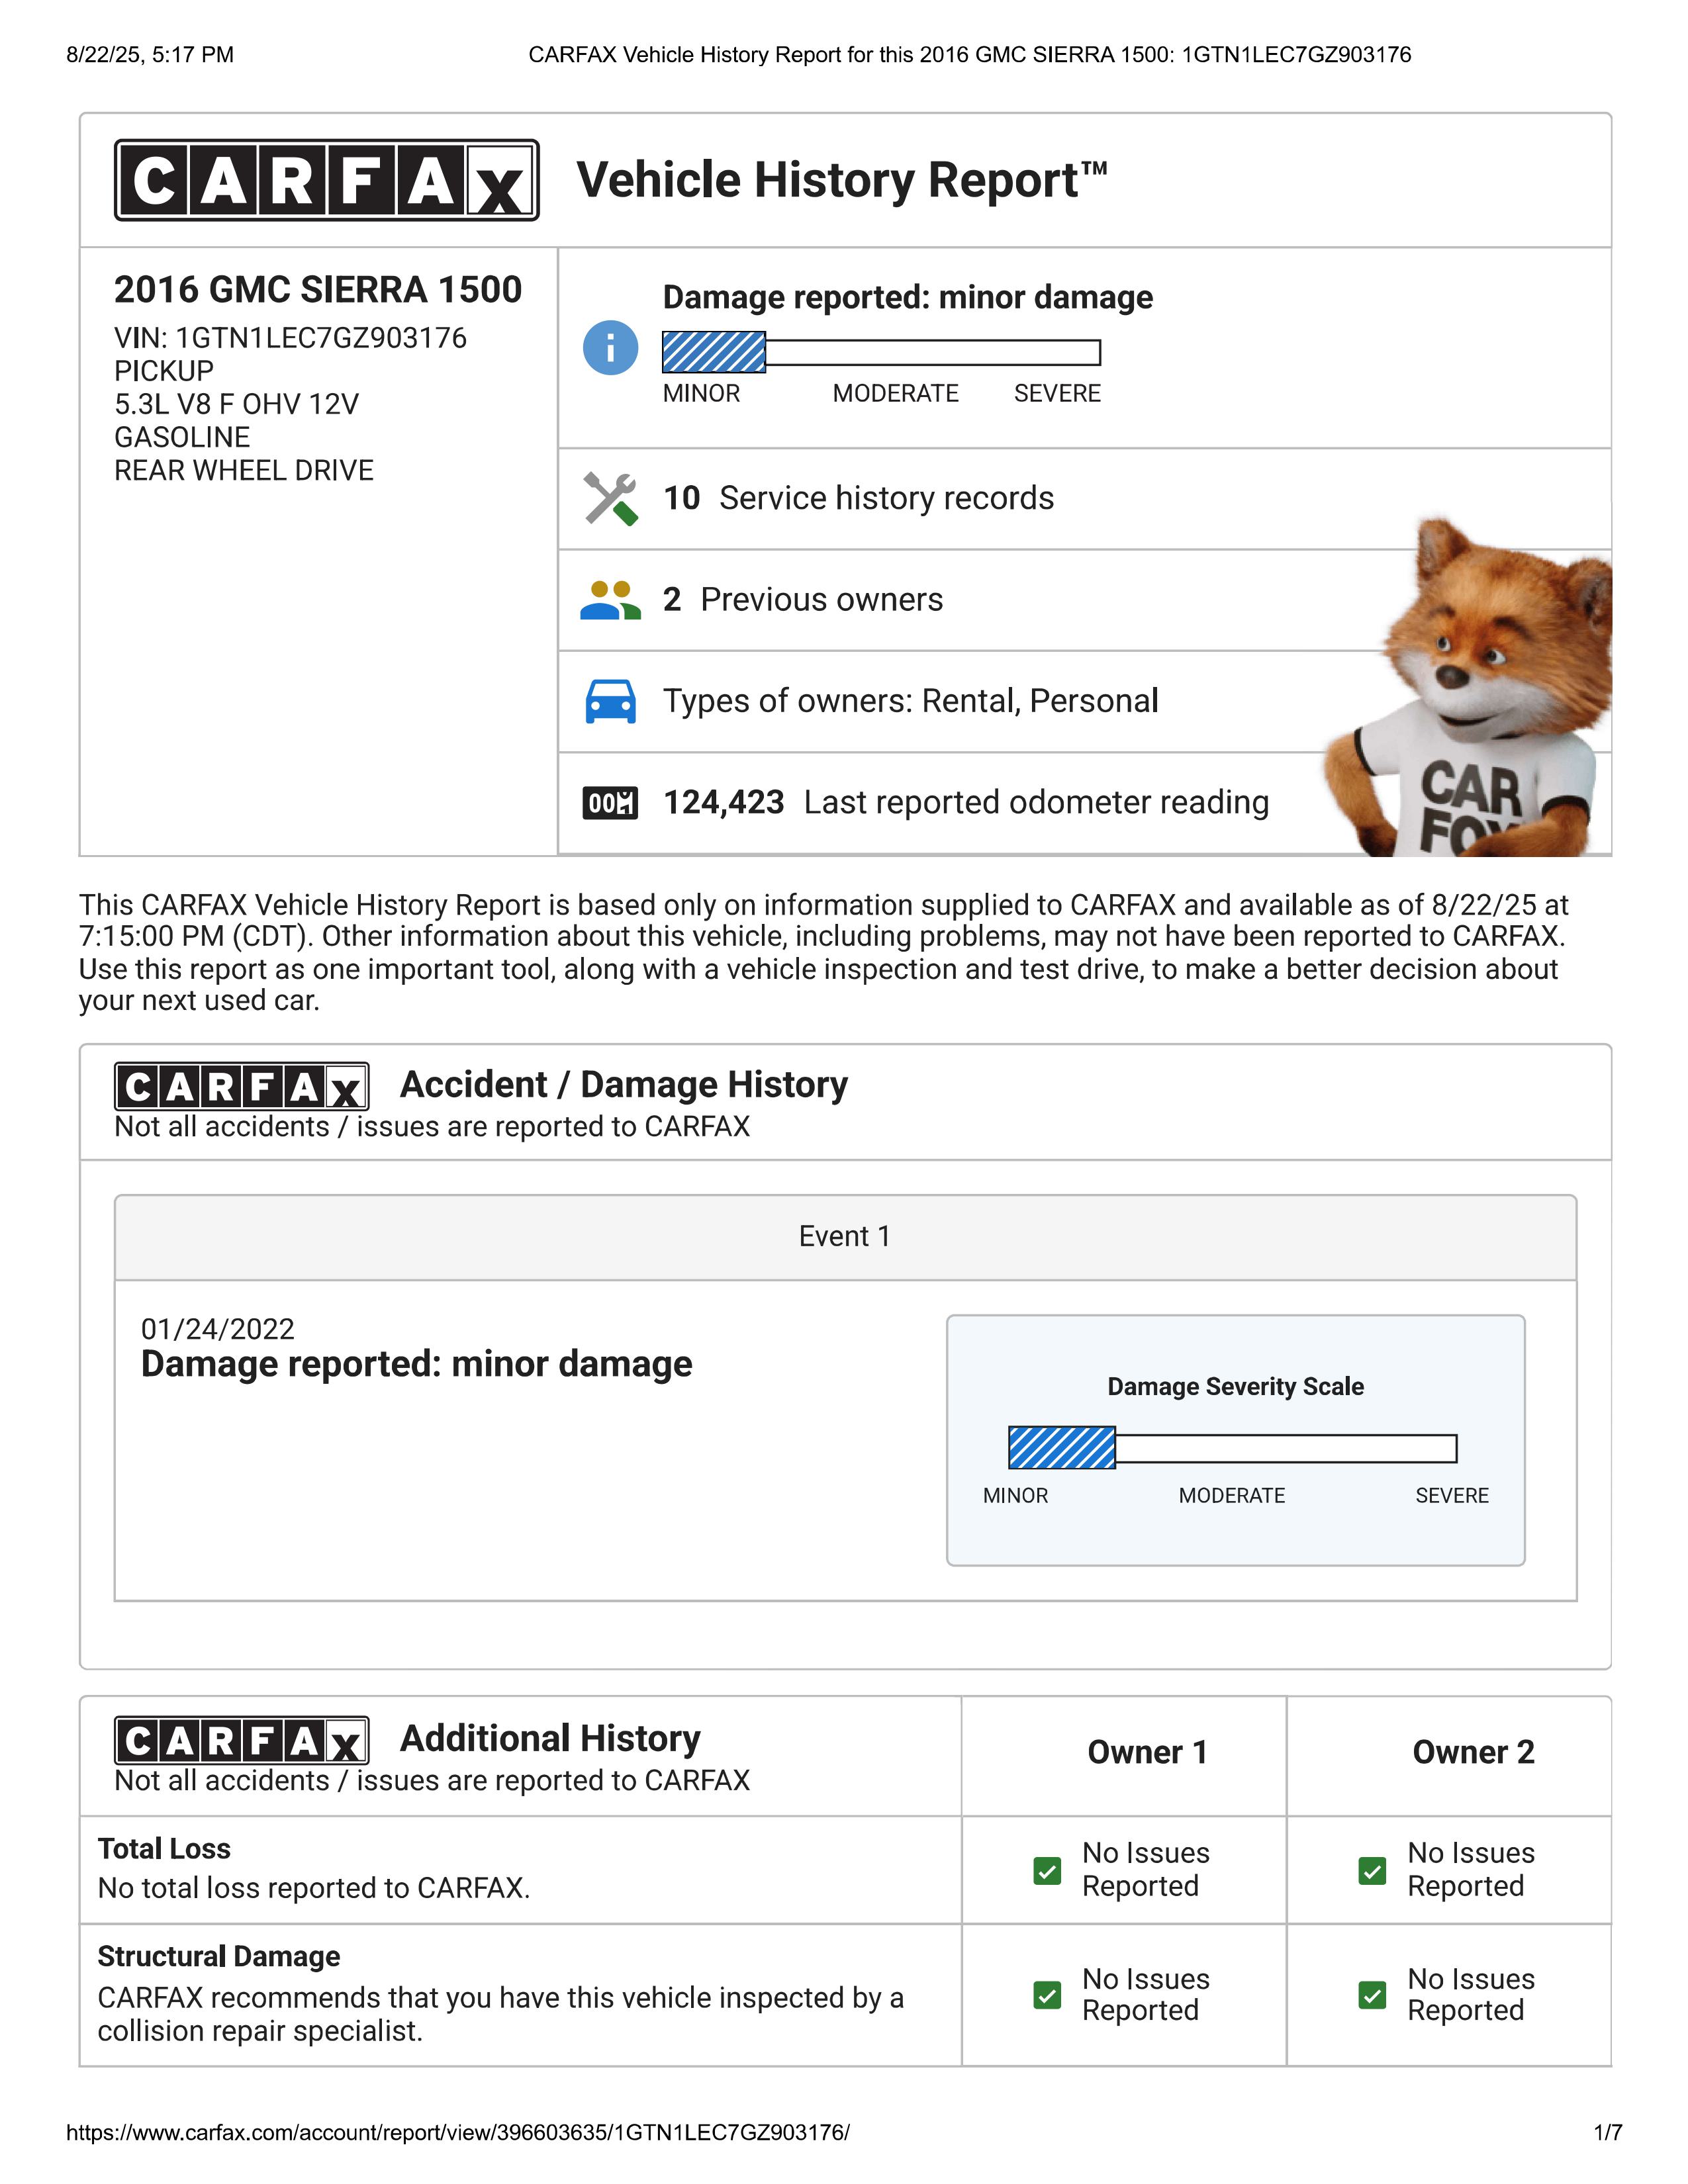Click the large CARFAX logo in header
1688x2184 pixels.
(x=327, y=180)
